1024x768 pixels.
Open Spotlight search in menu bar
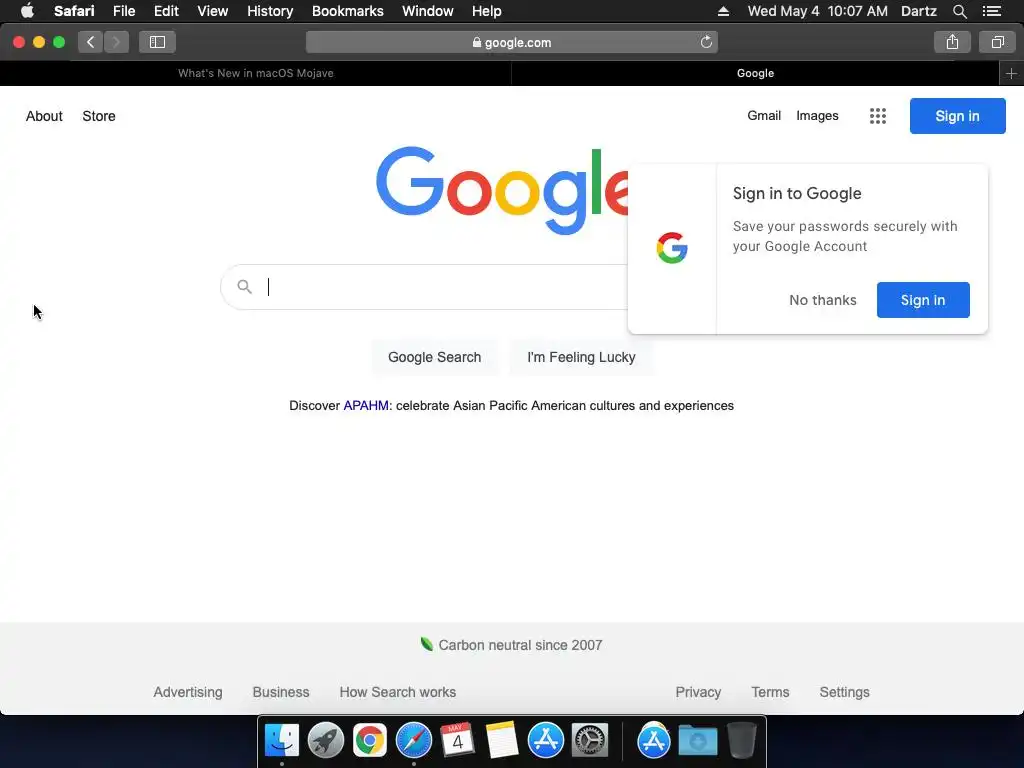(x=959, y=11)
